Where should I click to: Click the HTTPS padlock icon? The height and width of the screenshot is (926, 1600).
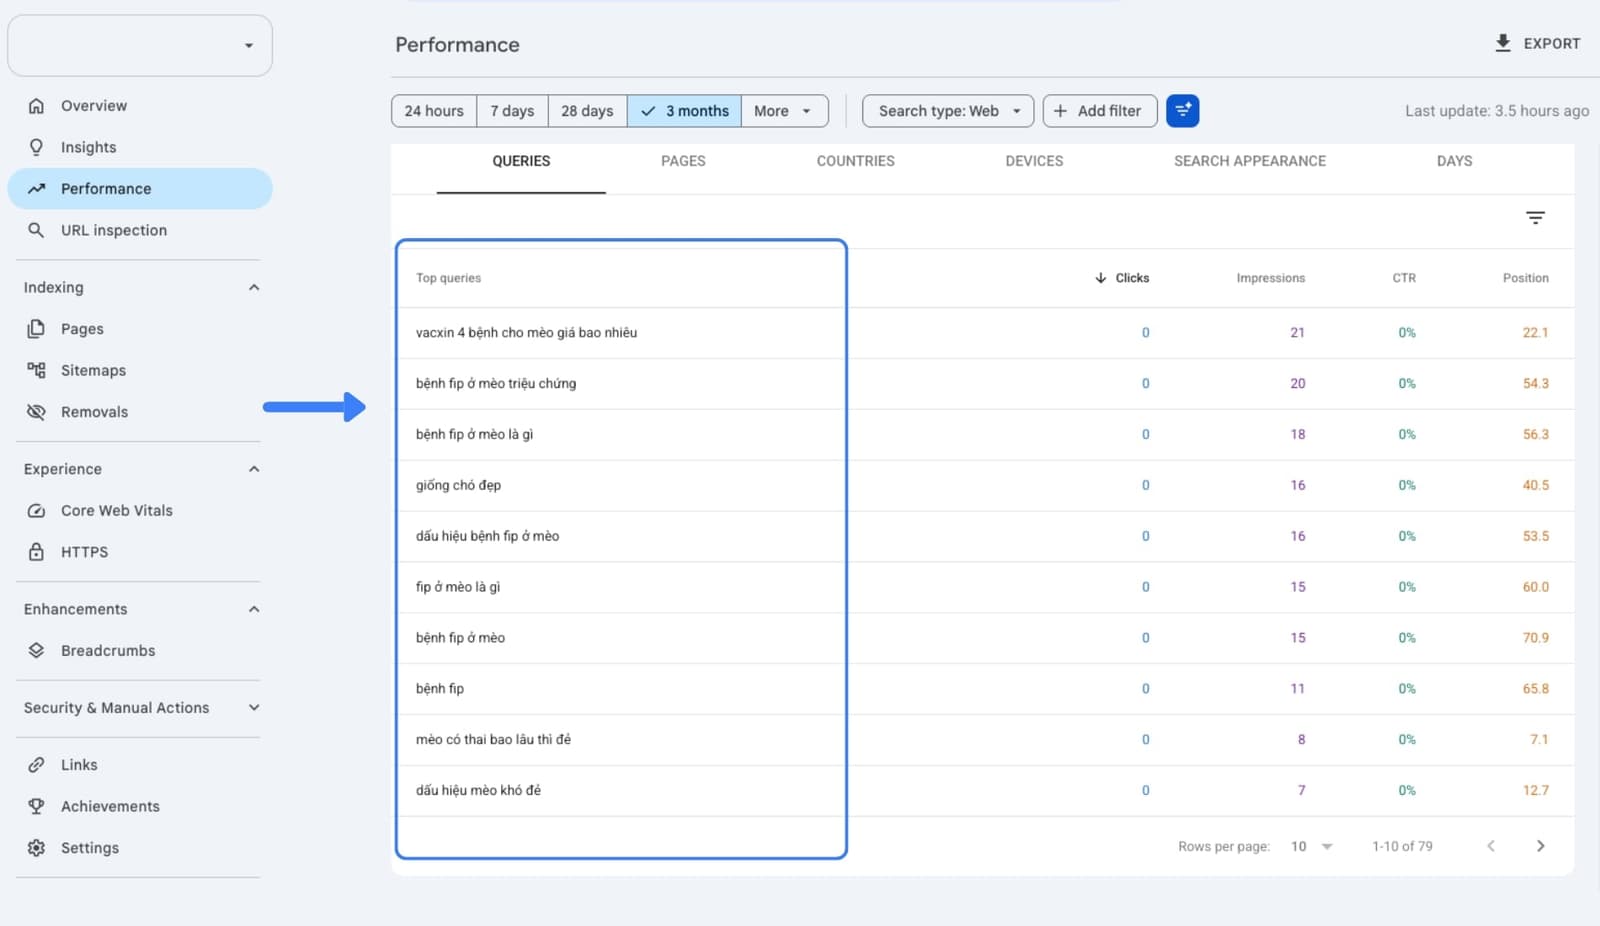(36, 552)
